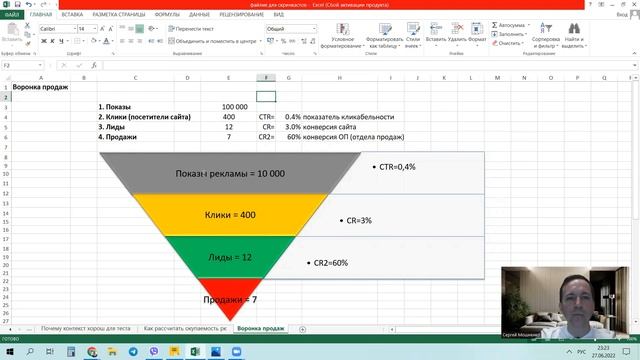Toggle underline formatting (Ч)
This screenshot has height=360, width=640.
tap(61, 41)
